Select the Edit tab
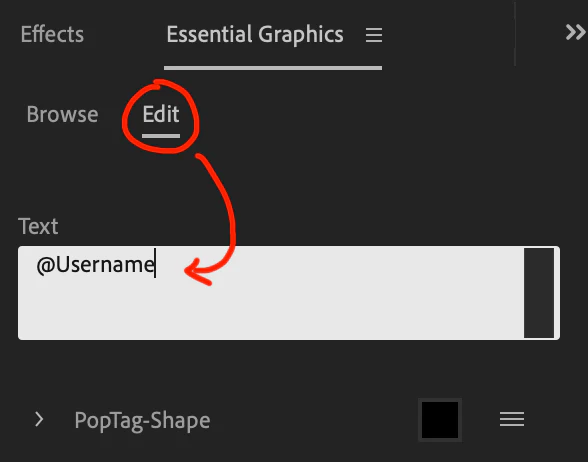 click(161, 114)
